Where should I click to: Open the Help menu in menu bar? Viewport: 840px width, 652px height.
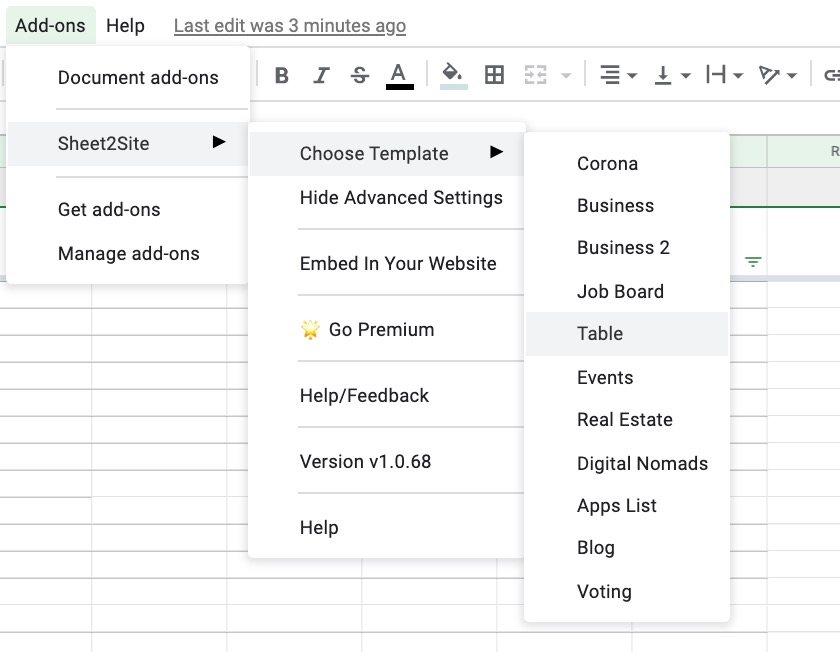tap(125, 26)
